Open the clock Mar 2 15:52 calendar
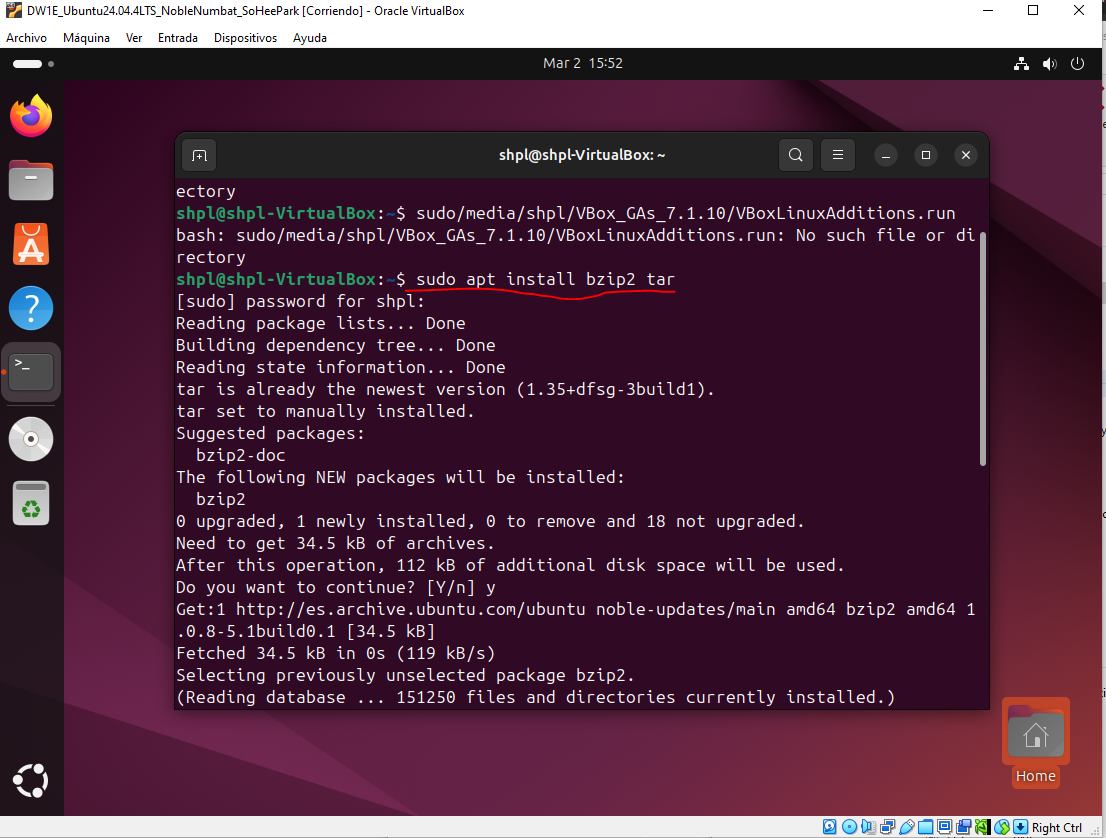Viewport: 1106px width, 838px height. coord(583,63)
